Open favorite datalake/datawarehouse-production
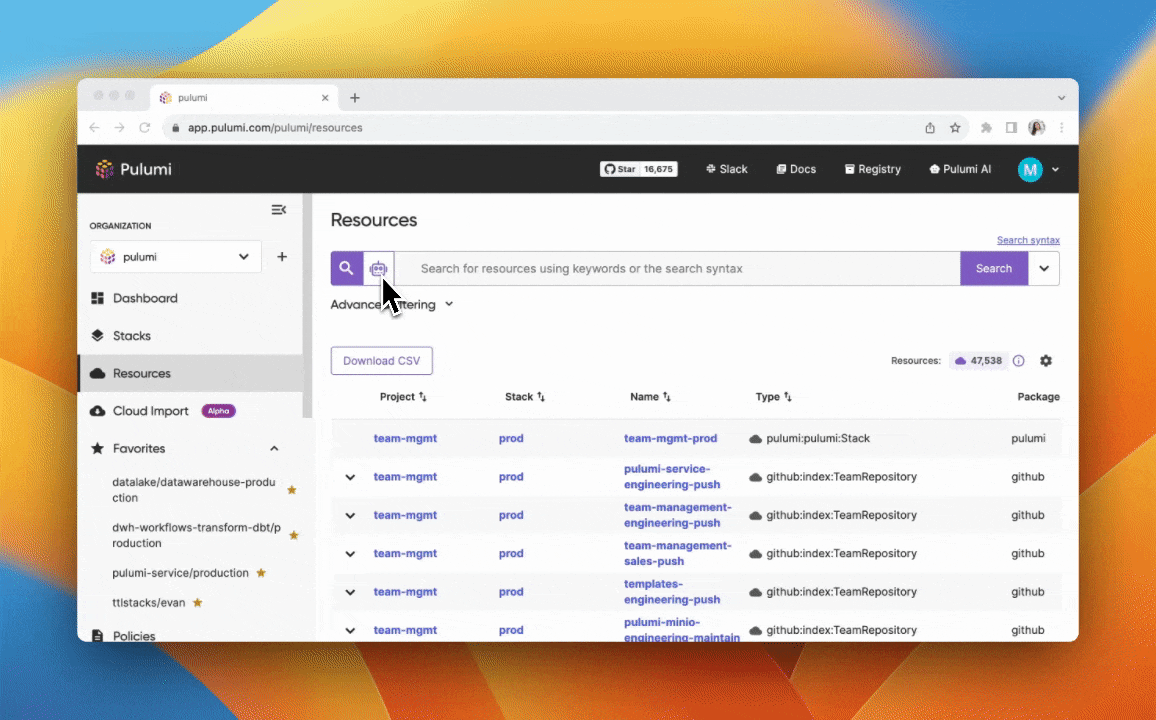1156x720 pixels. pos(194,489)
